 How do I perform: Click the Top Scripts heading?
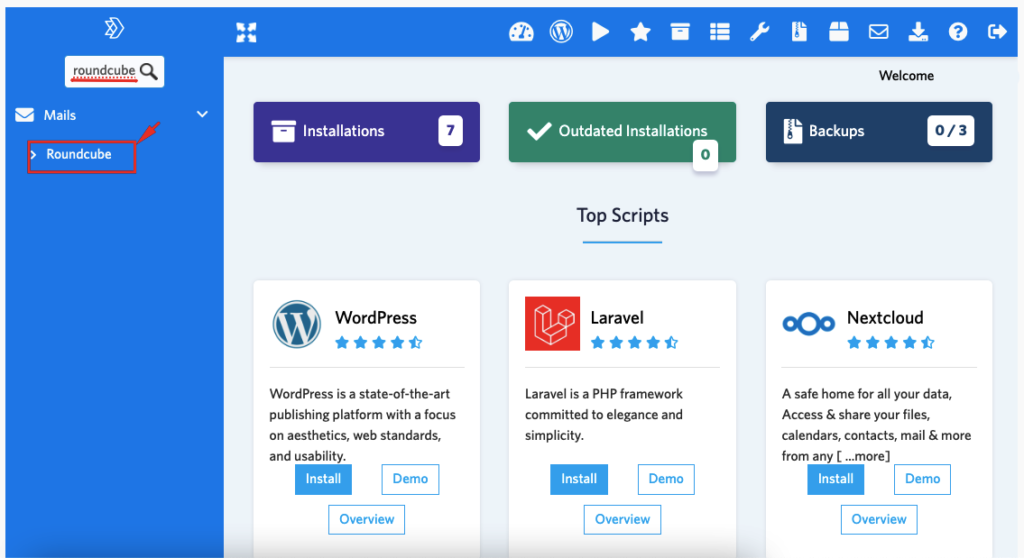point(622,216)
